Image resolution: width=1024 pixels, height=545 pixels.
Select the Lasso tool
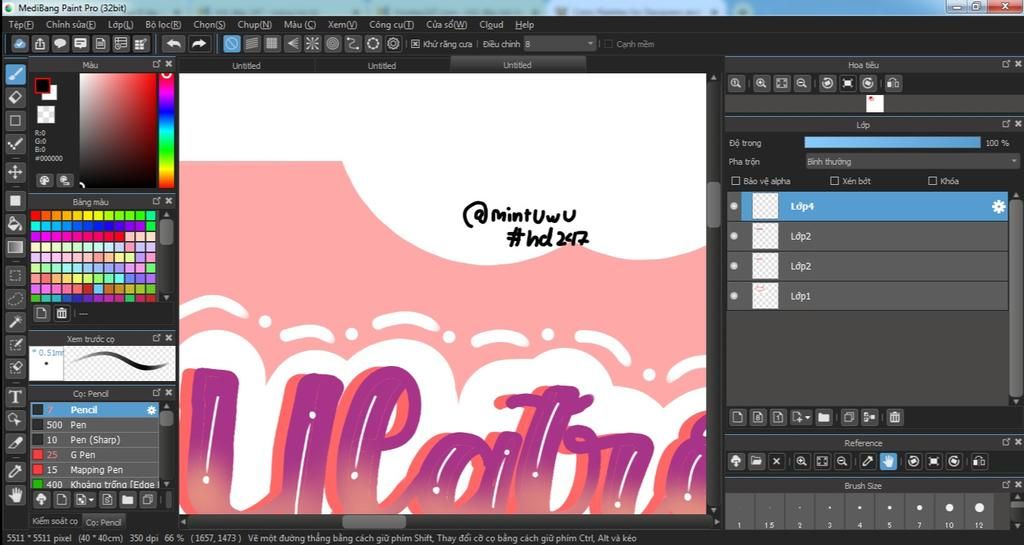(16, 299)
